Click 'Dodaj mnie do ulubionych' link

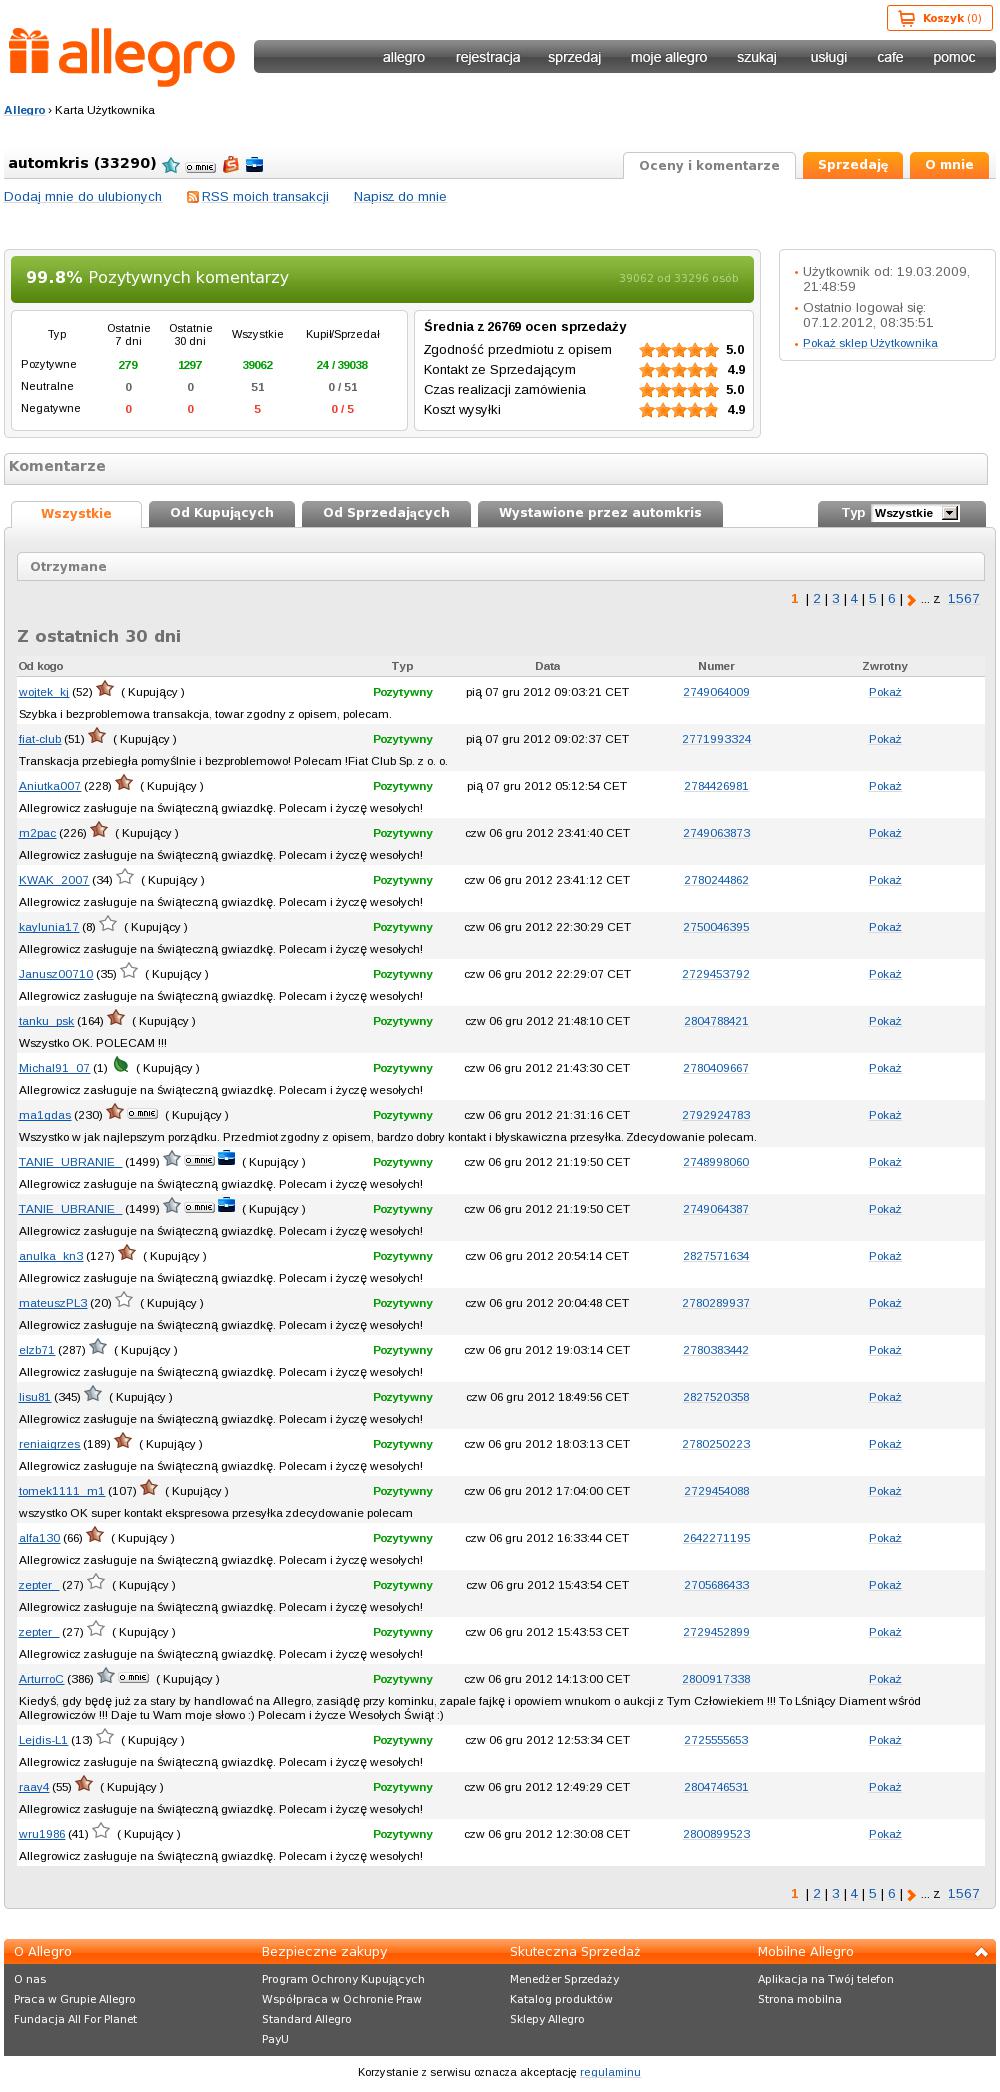click(83, 197)
